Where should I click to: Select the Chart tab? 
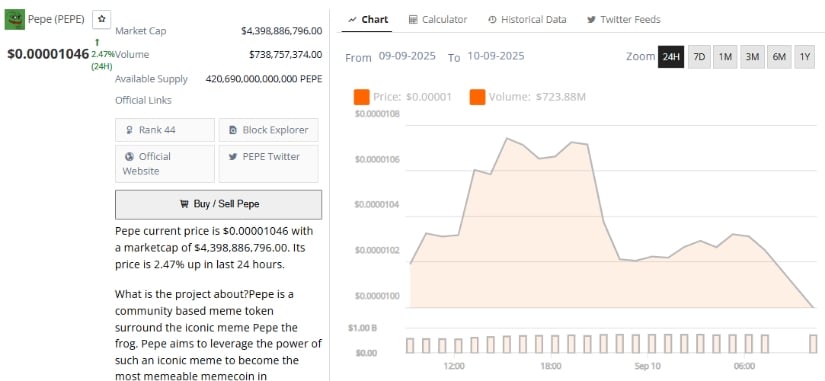click(368, 19)
